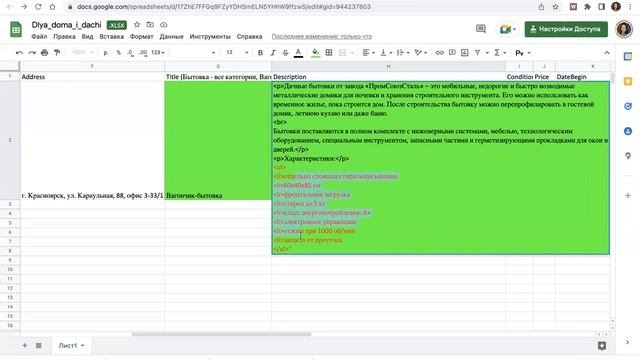
Task: Start a Google Meet call
Action: tap(507, 29)
